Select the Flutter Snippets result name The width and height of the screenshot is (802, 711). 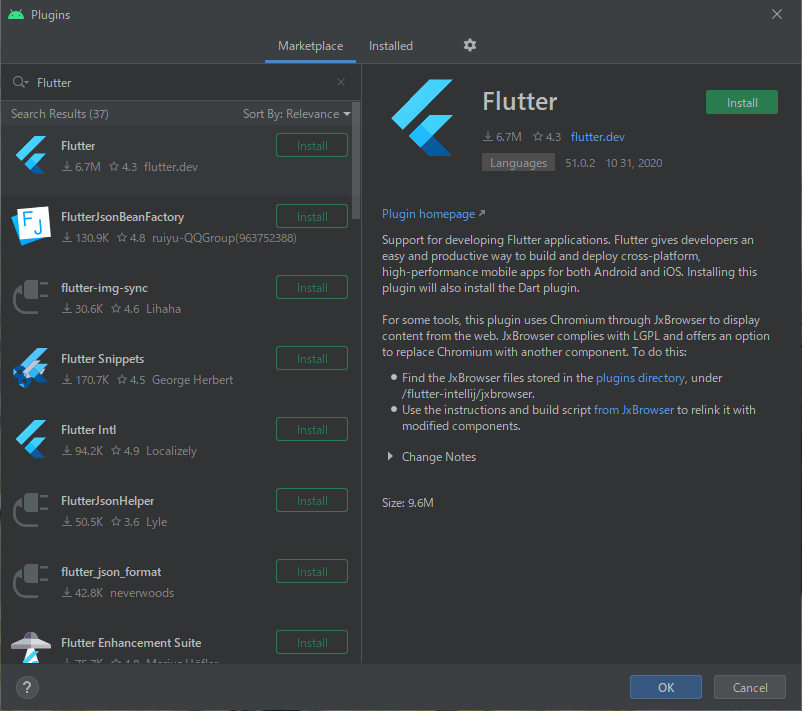pos(102,359)
